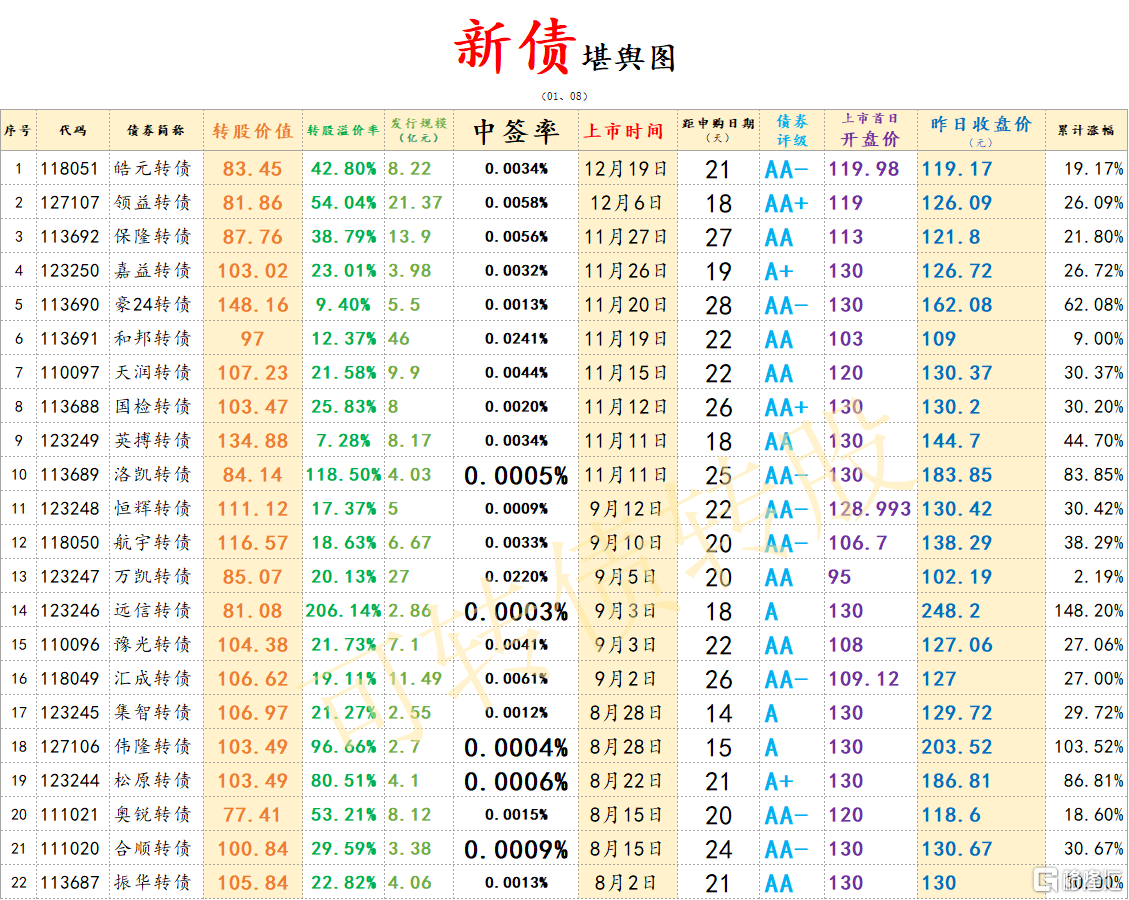Click the 转股溢价率 column header
1129x900 pixels.
coord(343,130)
